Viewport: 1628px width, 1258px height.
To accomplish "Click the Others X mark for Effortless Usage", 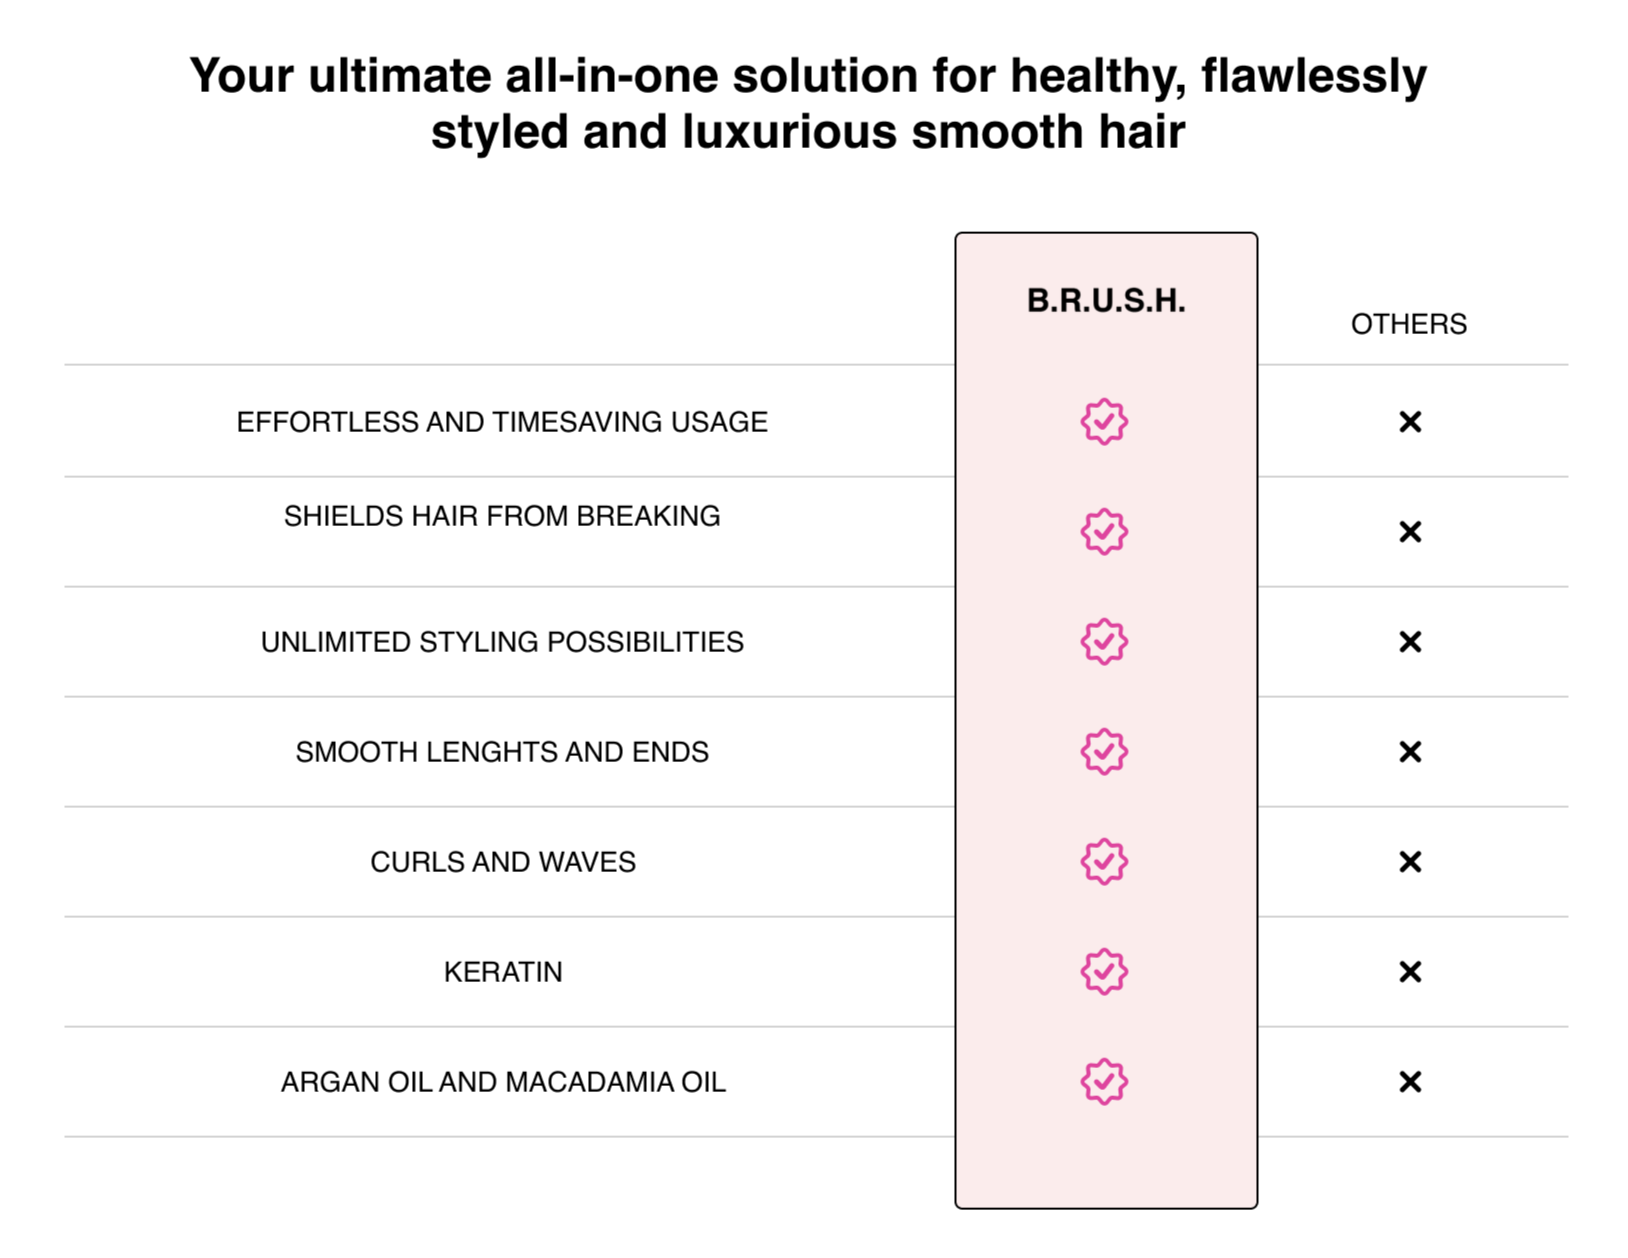I will [1410, 422].
